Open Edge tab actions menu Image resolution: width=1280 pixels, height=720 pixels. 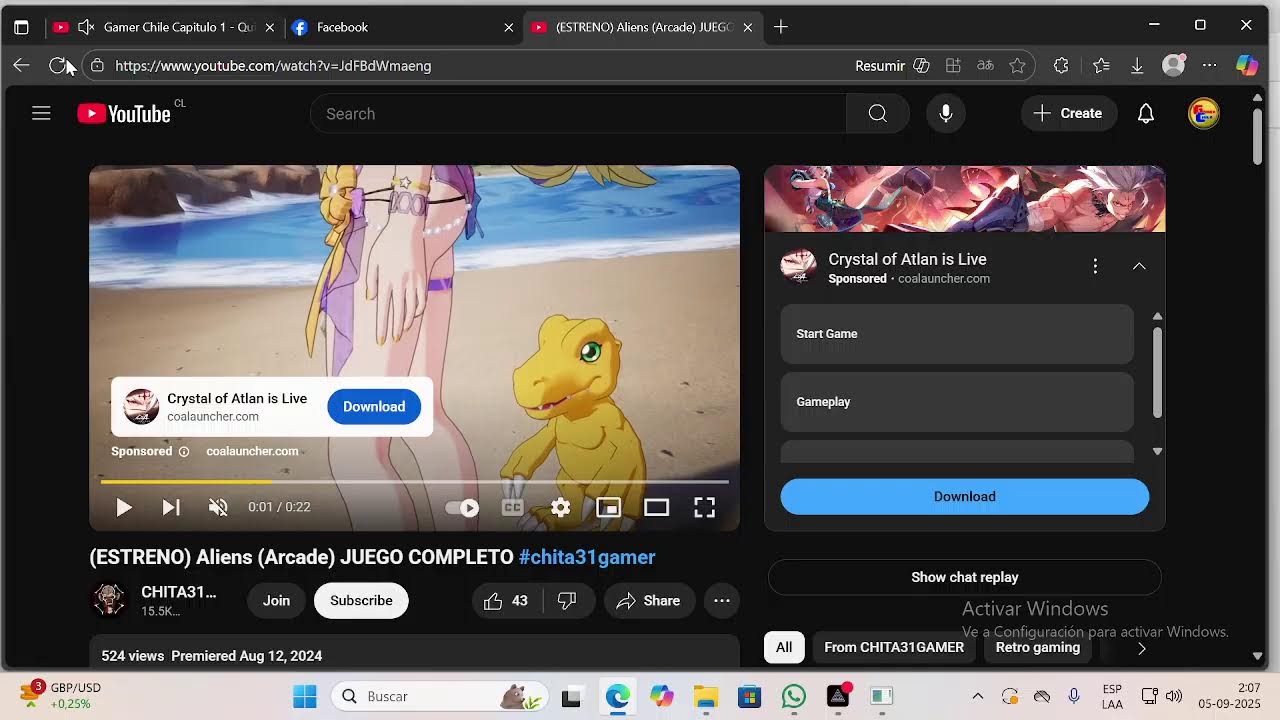click(21, 27)
